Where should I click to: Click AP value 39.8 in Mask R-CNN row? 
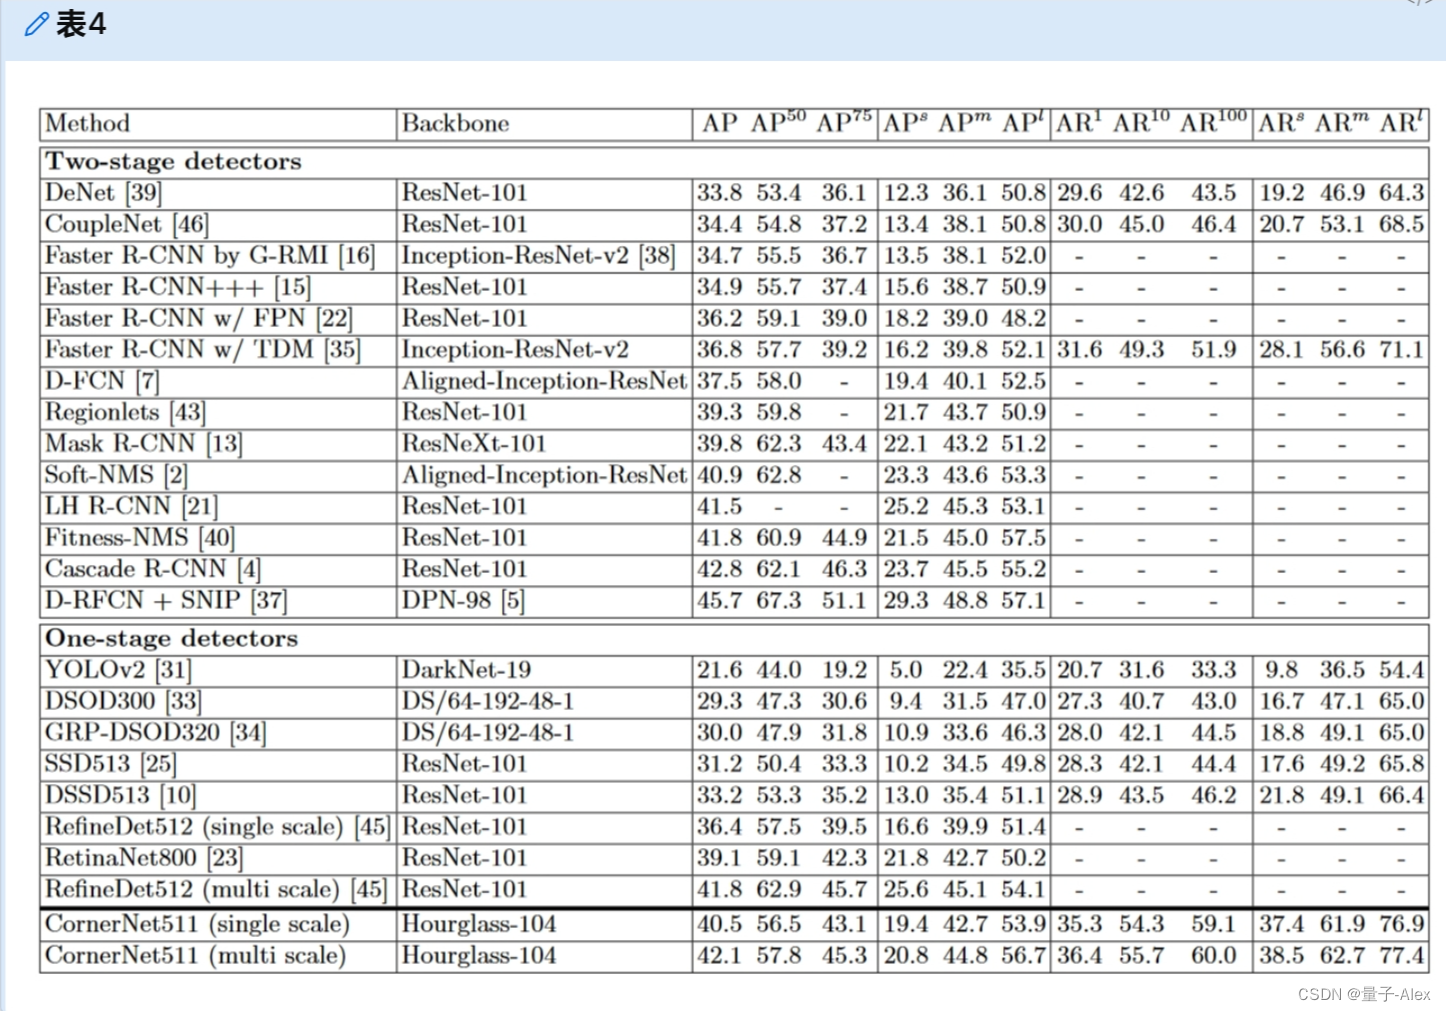pos(719,444)
